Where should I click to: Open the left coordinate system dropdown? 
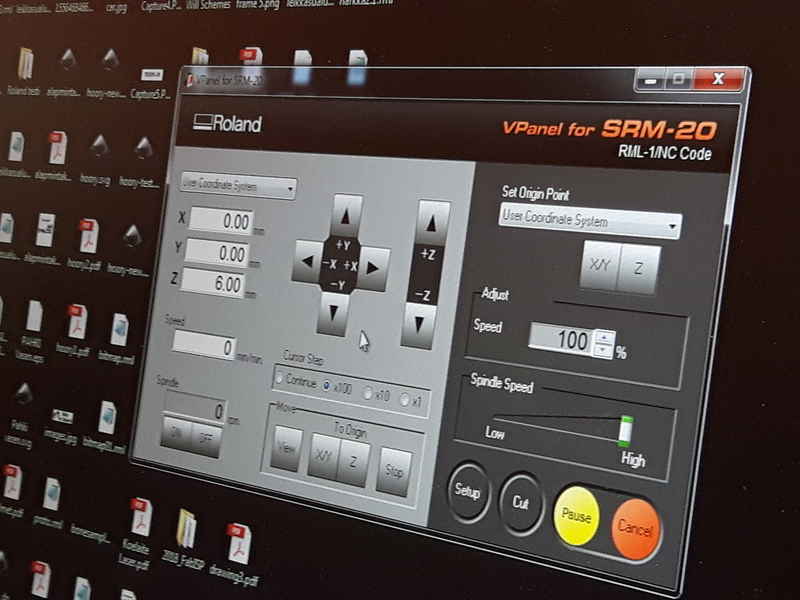[x=238, y=186]
